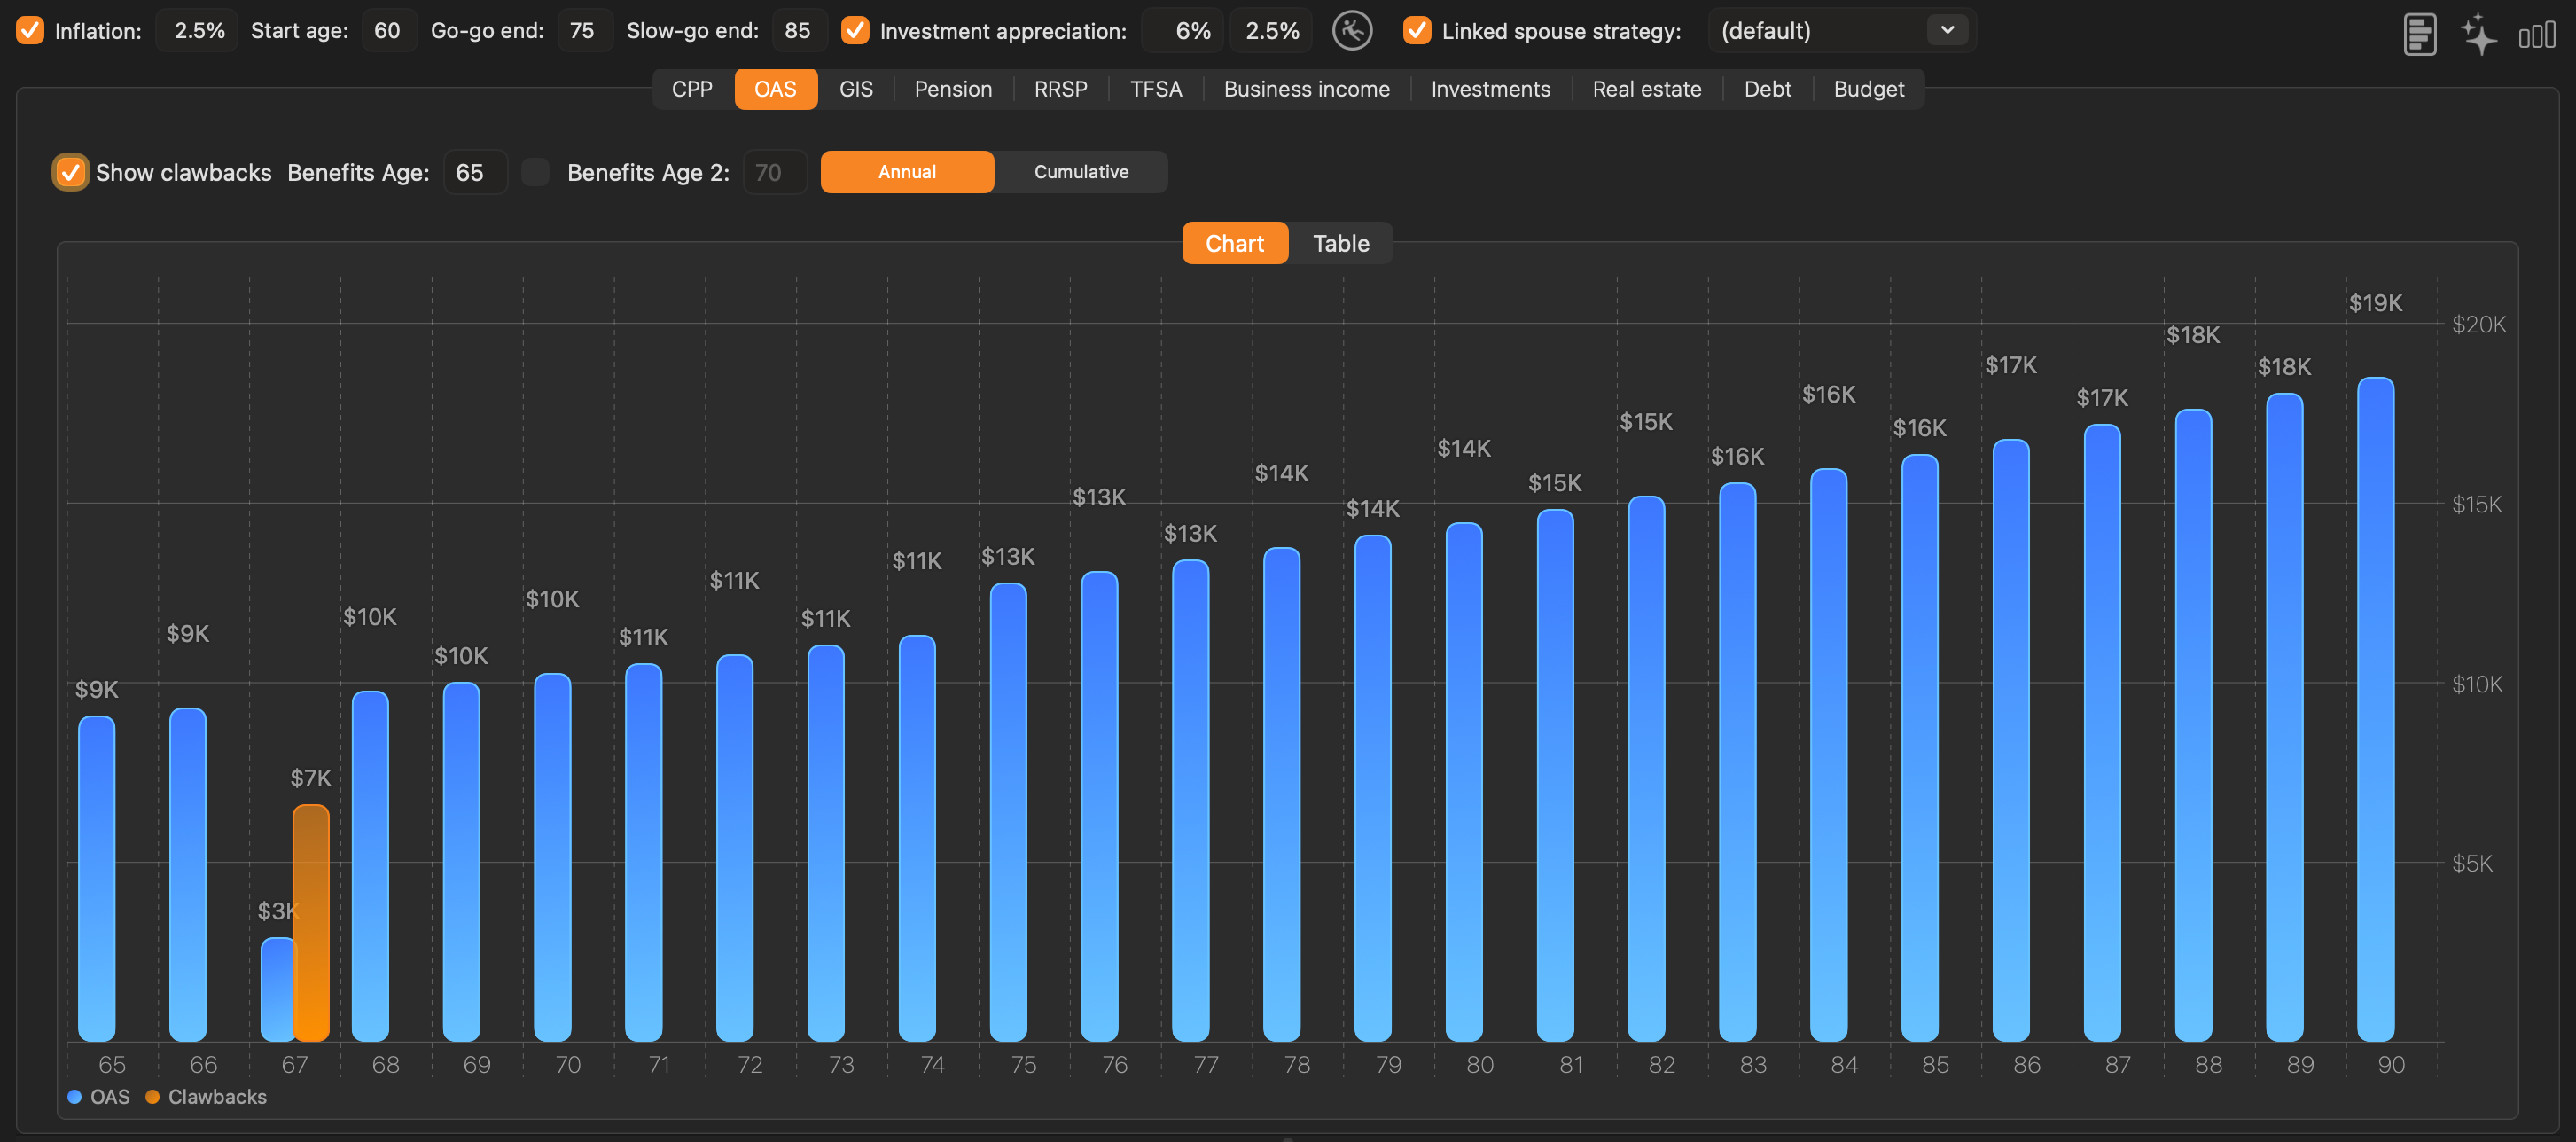Select the Business income tab
The image size is (2576, 1142).
1306,89
